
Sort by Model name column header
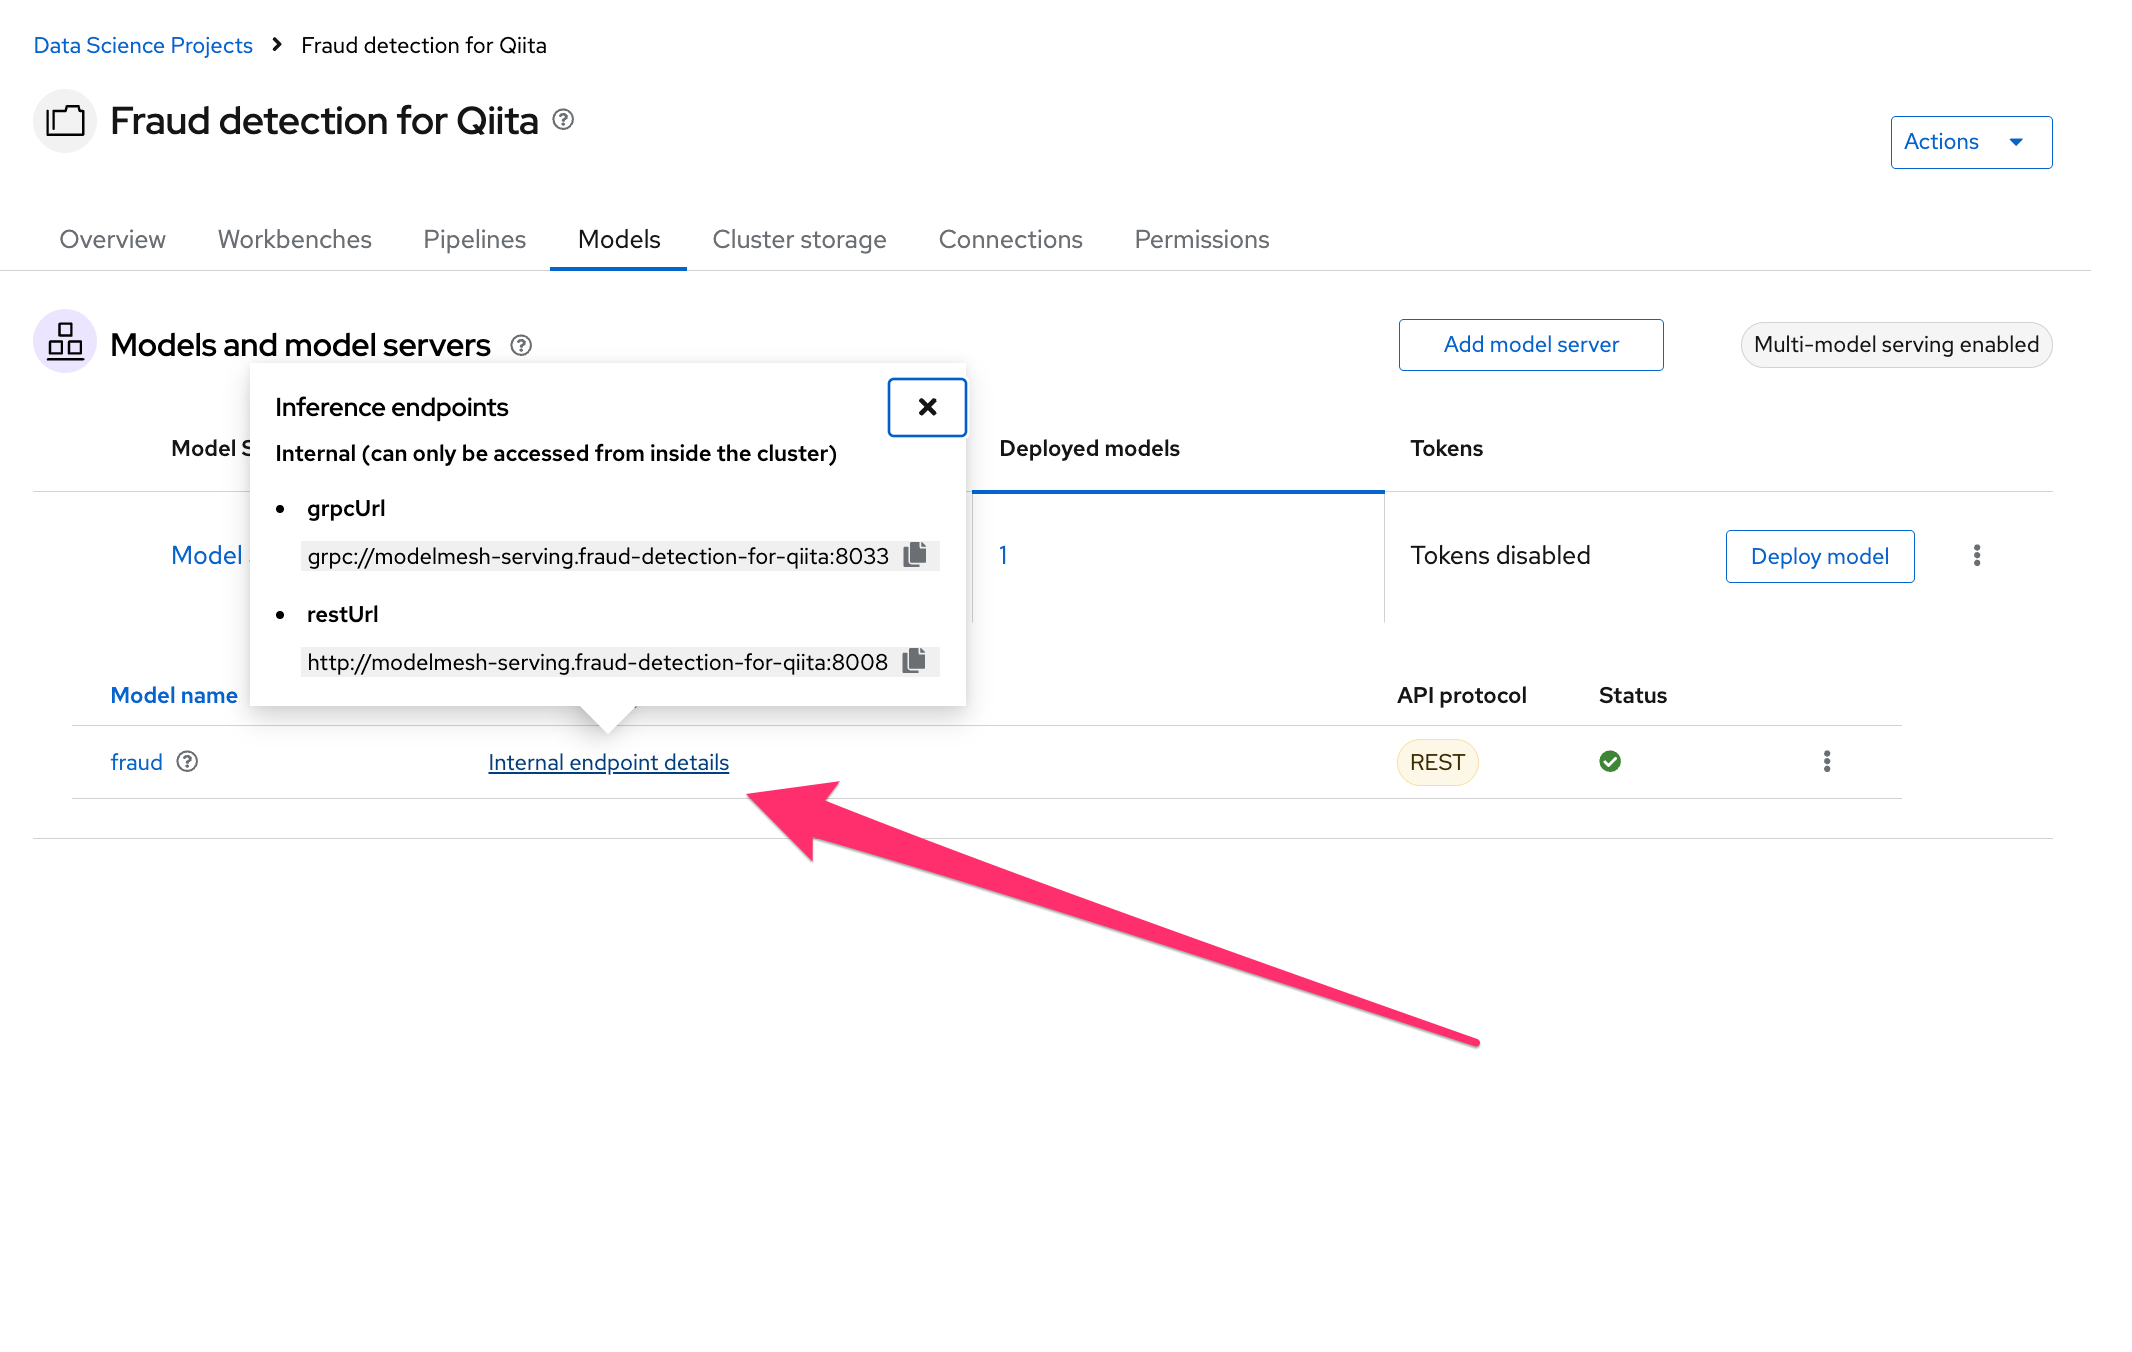[174, 695]
